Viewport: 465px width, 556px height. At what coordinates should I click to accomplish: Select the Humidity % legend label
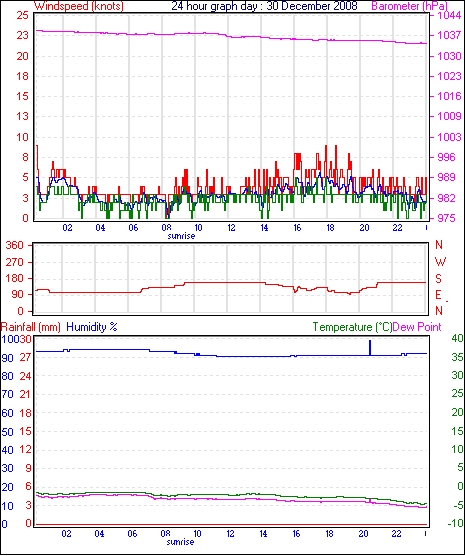(x=92, y=327)
